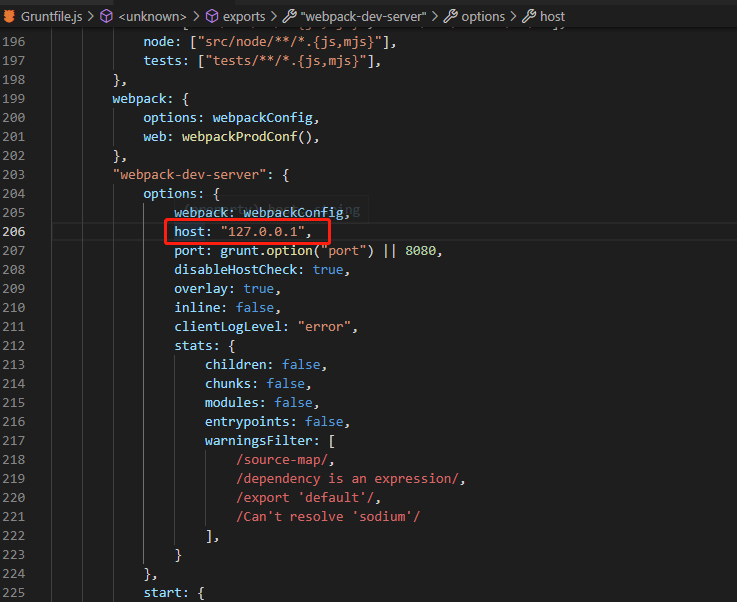Click the /export 'default'/ regex
The image size is (737, 602).
[305, 498]
